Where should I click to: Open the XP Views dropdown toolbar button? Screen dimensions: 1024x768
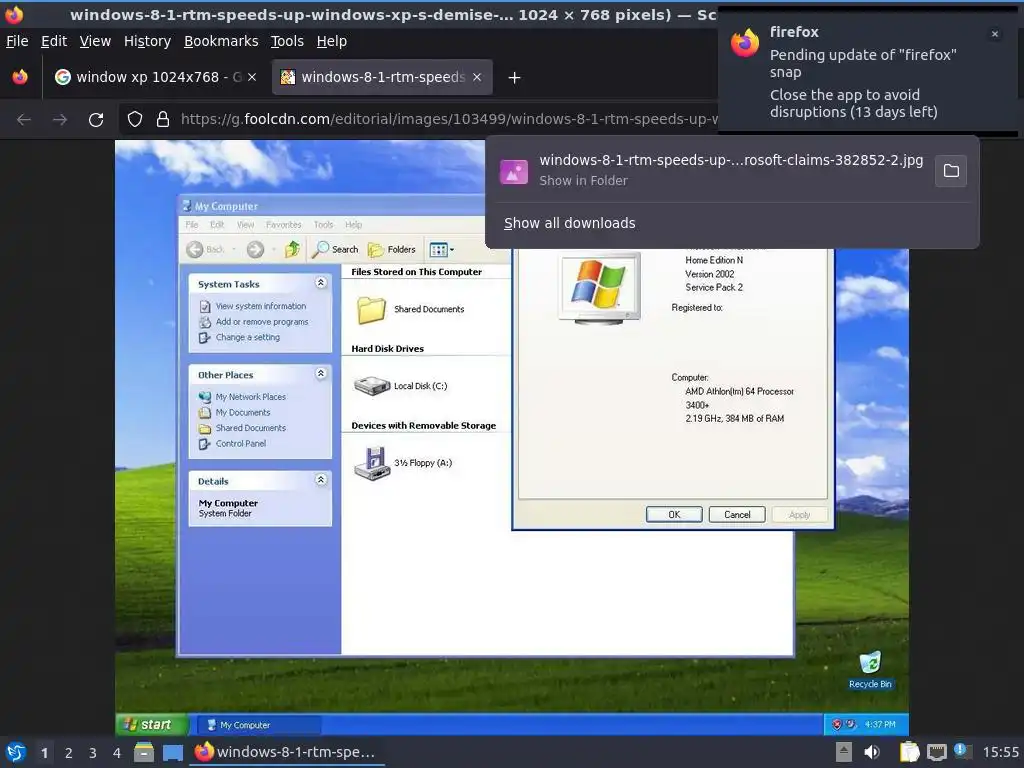441,249
